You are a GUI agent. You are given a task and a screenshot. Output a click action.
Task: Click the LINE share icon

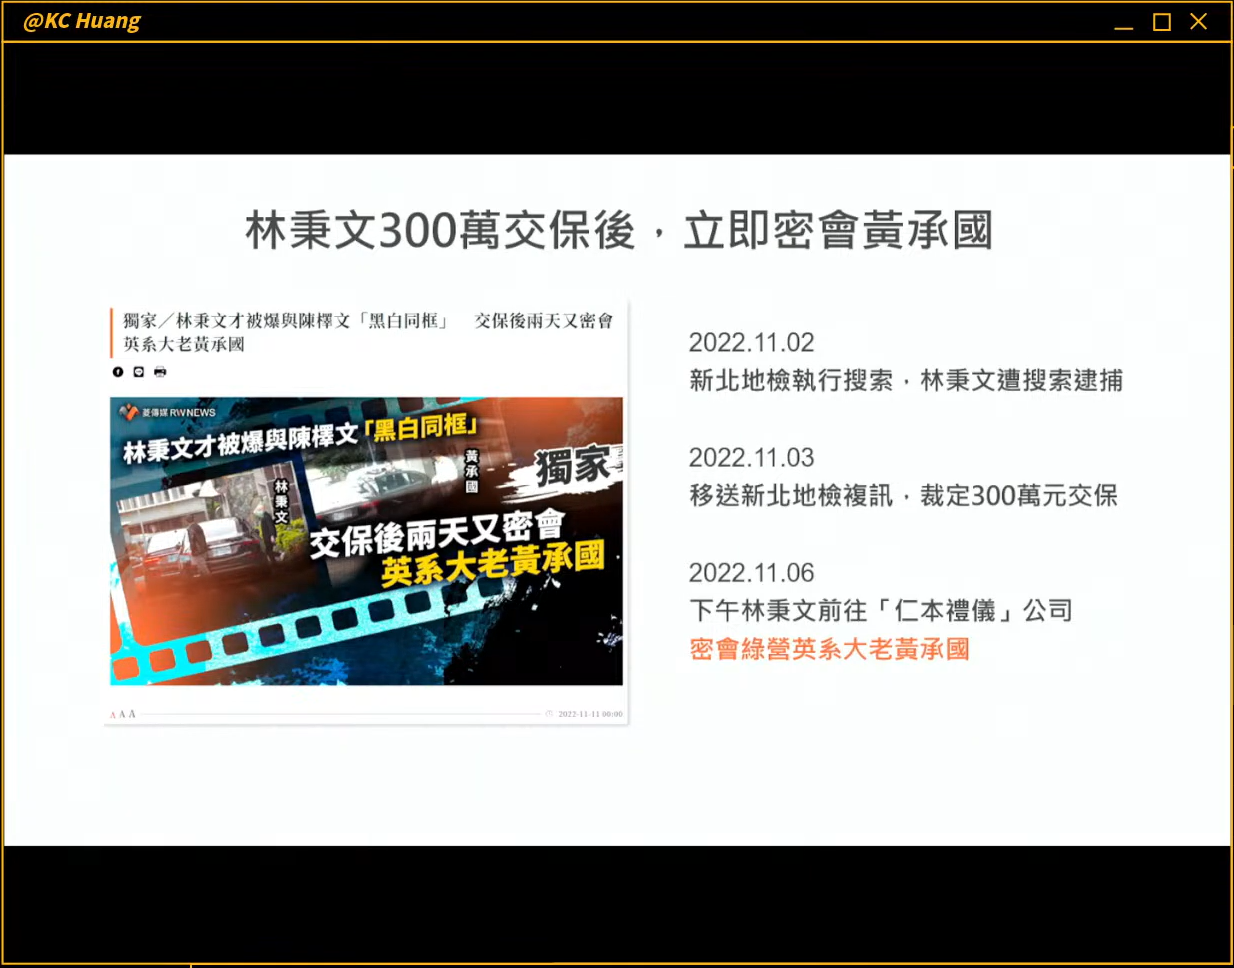click(x=139, y=372)
